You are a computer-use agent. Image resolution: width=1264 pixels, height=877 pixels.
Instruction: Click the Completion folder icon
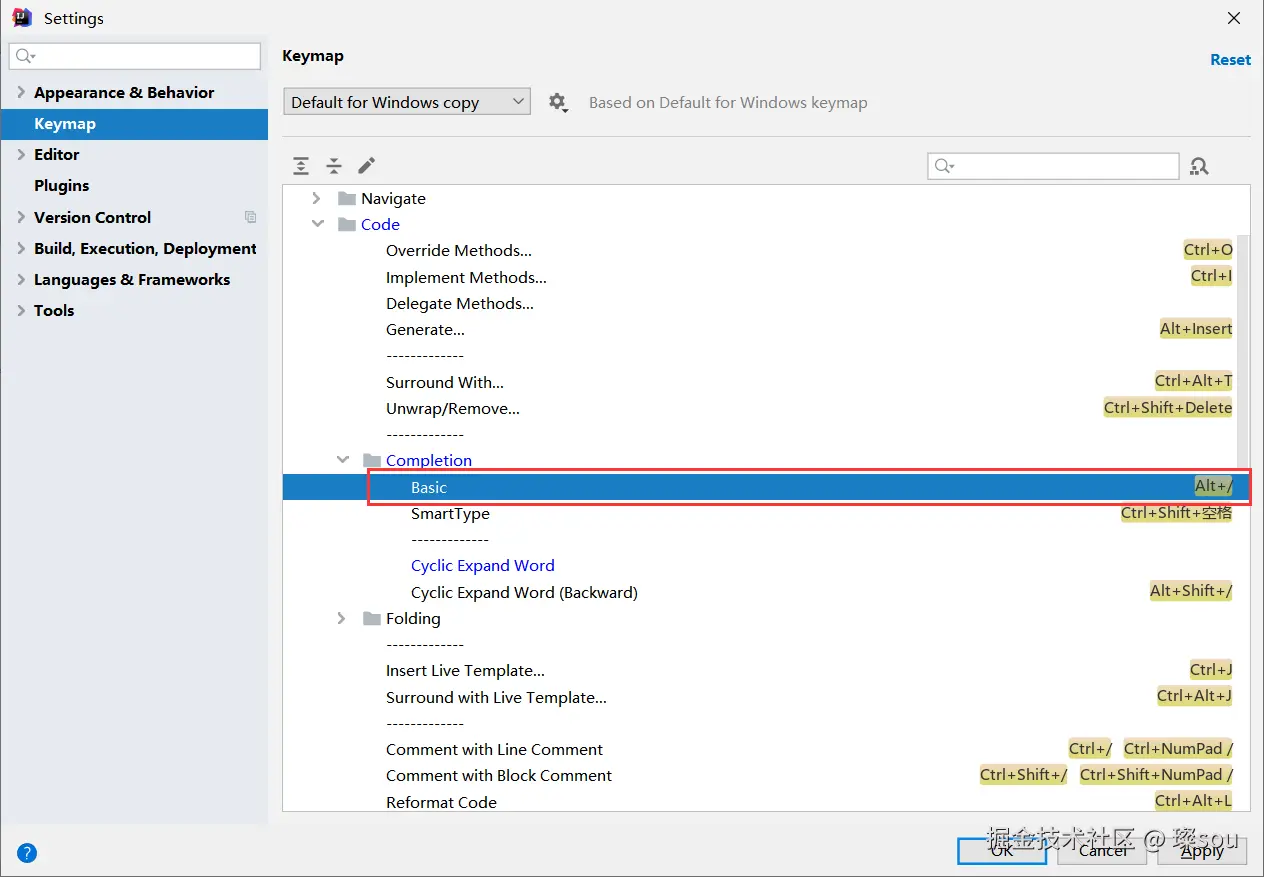[372, 460]
